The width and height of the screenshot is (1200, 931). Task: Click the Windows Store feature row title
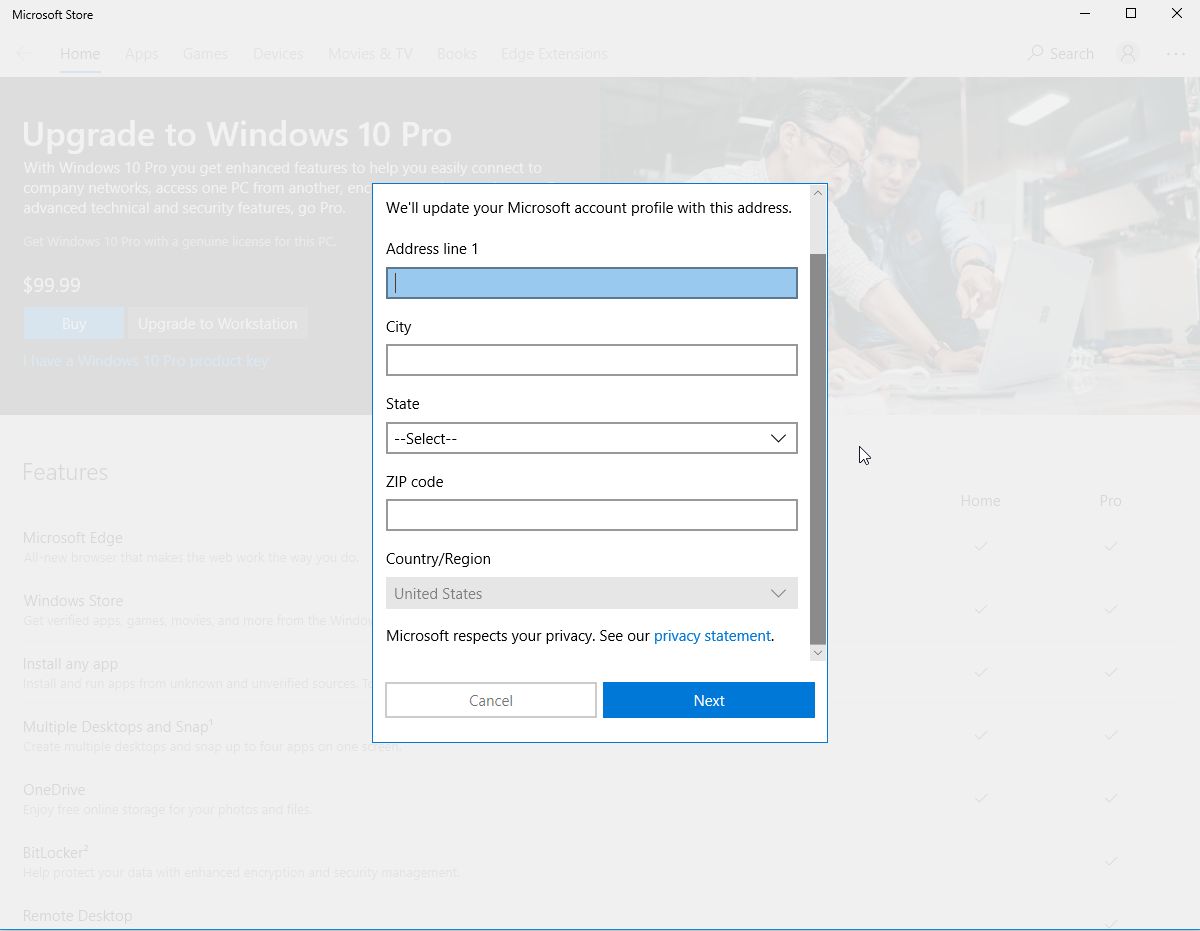(73, 601)
